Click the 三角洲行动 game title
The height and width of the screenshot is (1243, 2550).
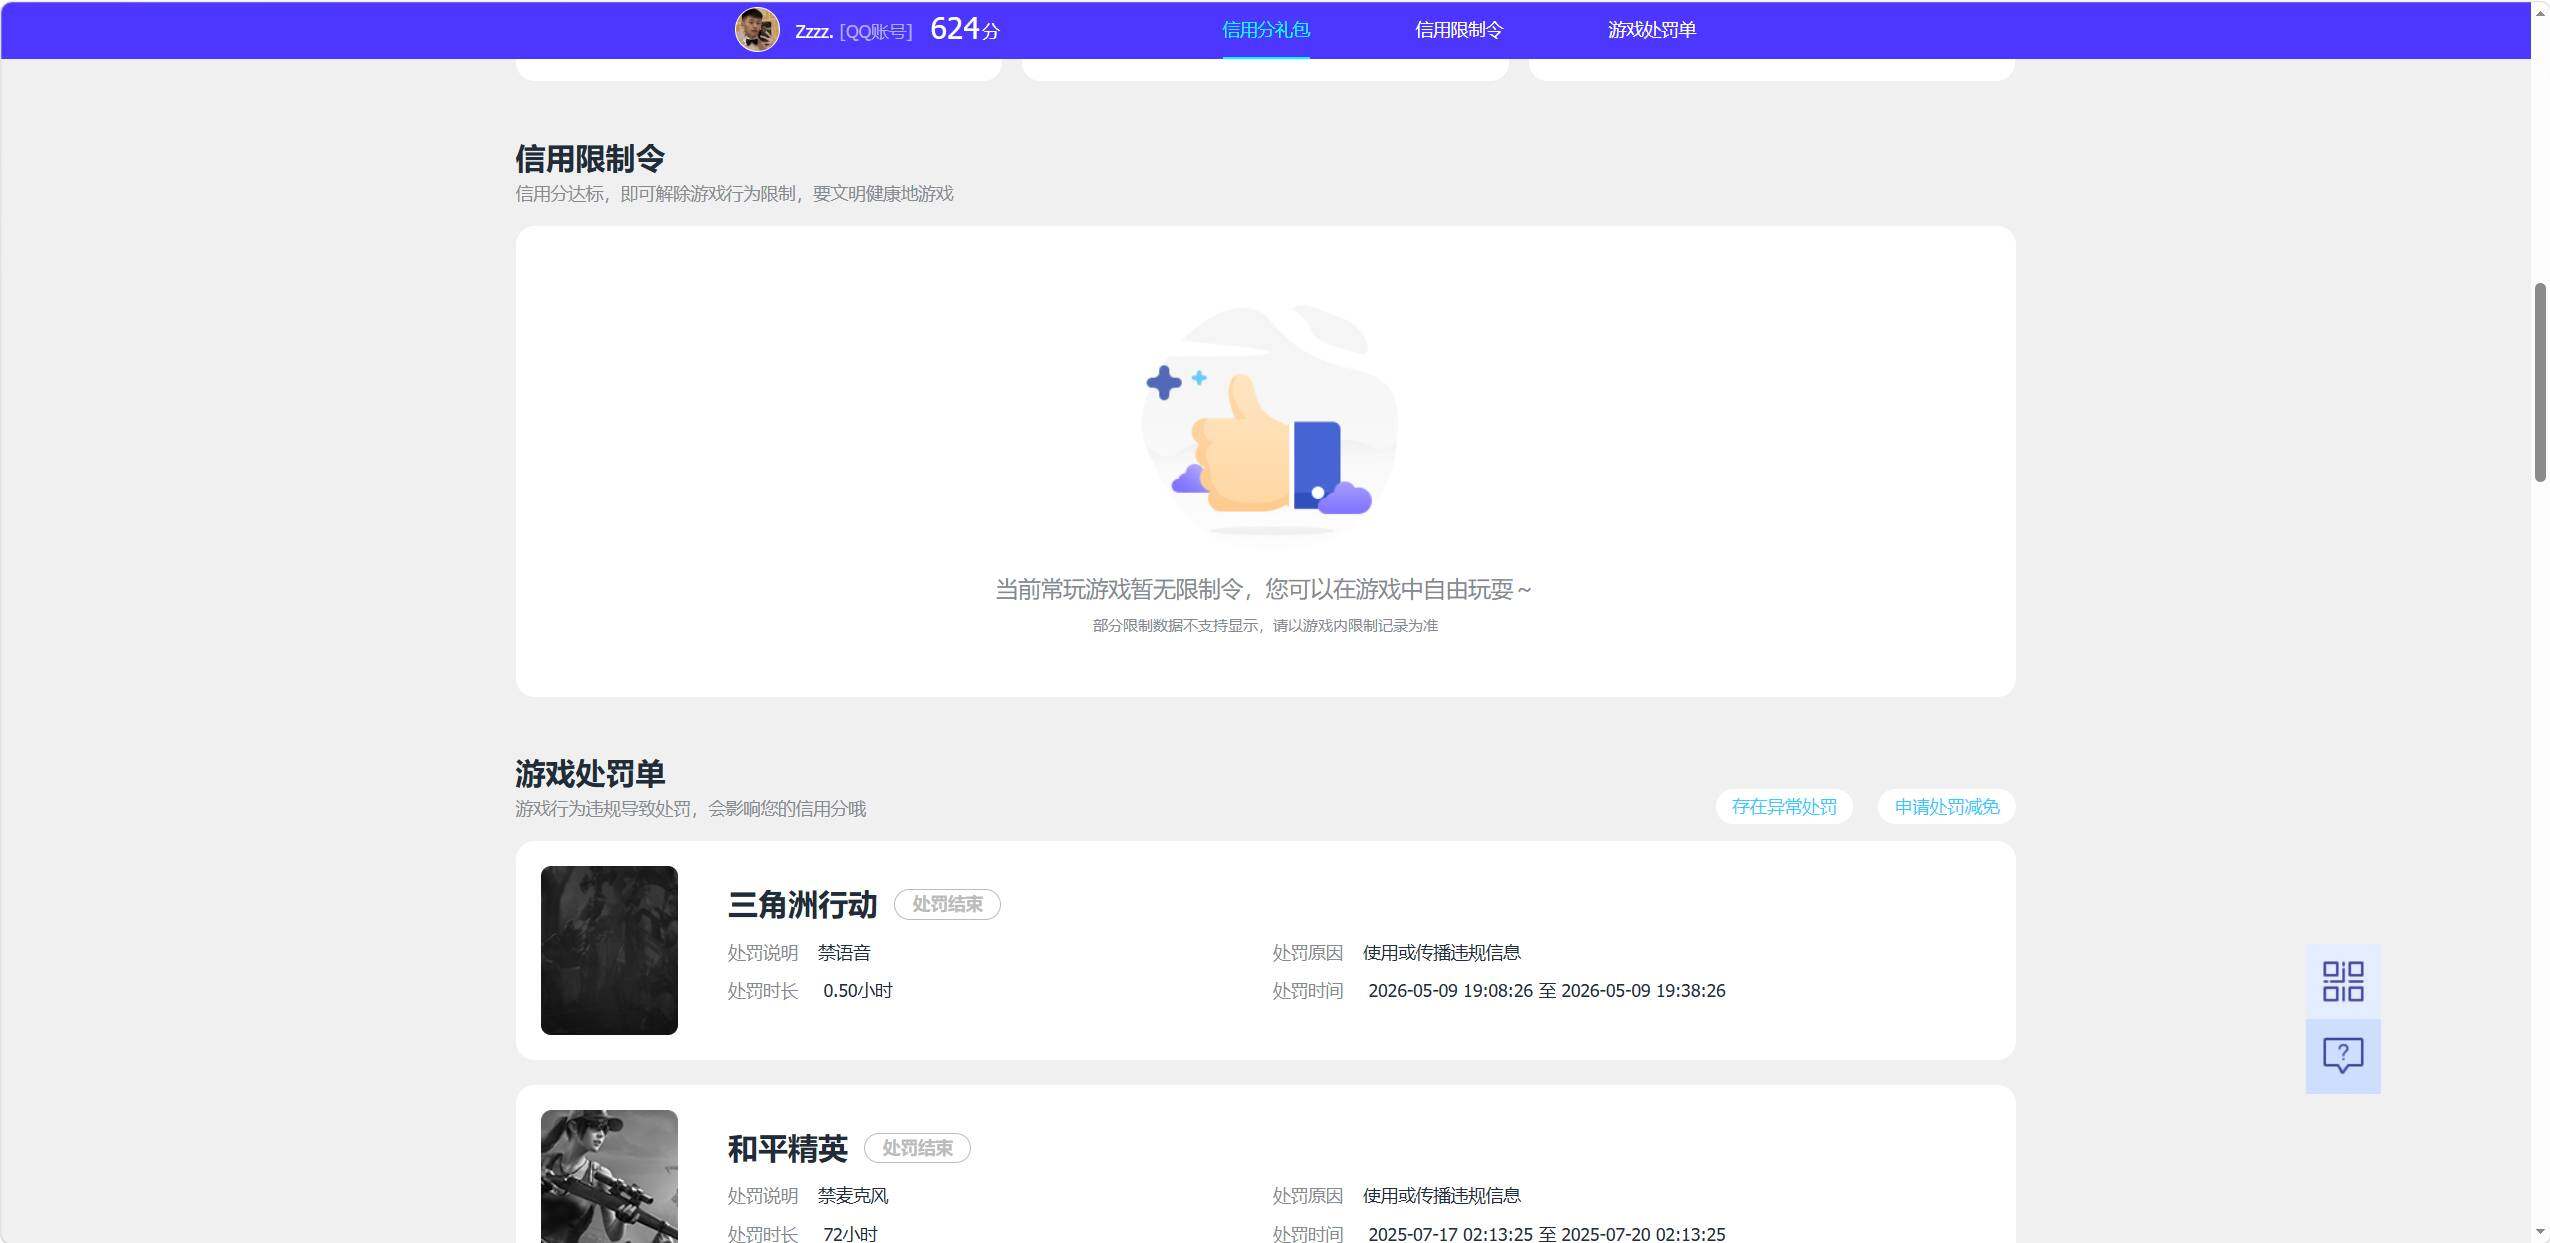(x=802, y=905)
